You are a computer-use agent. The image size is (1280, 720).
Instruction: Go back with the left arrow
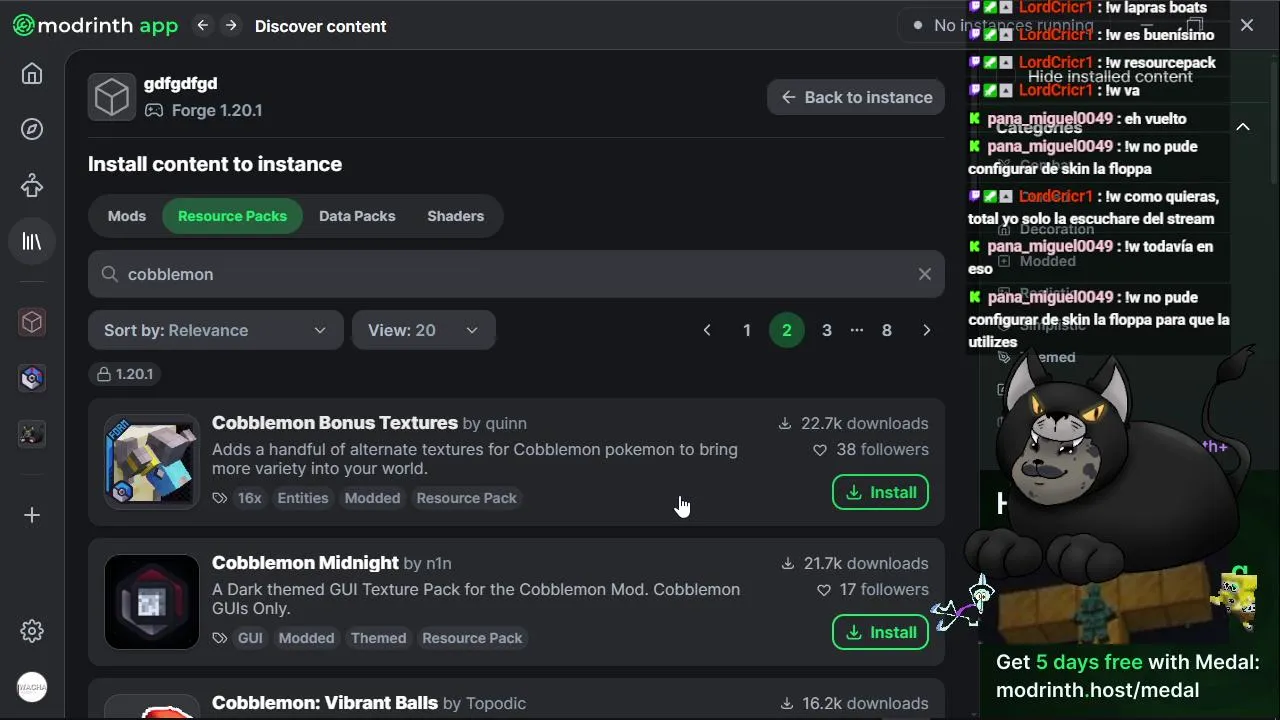point(203,26)
